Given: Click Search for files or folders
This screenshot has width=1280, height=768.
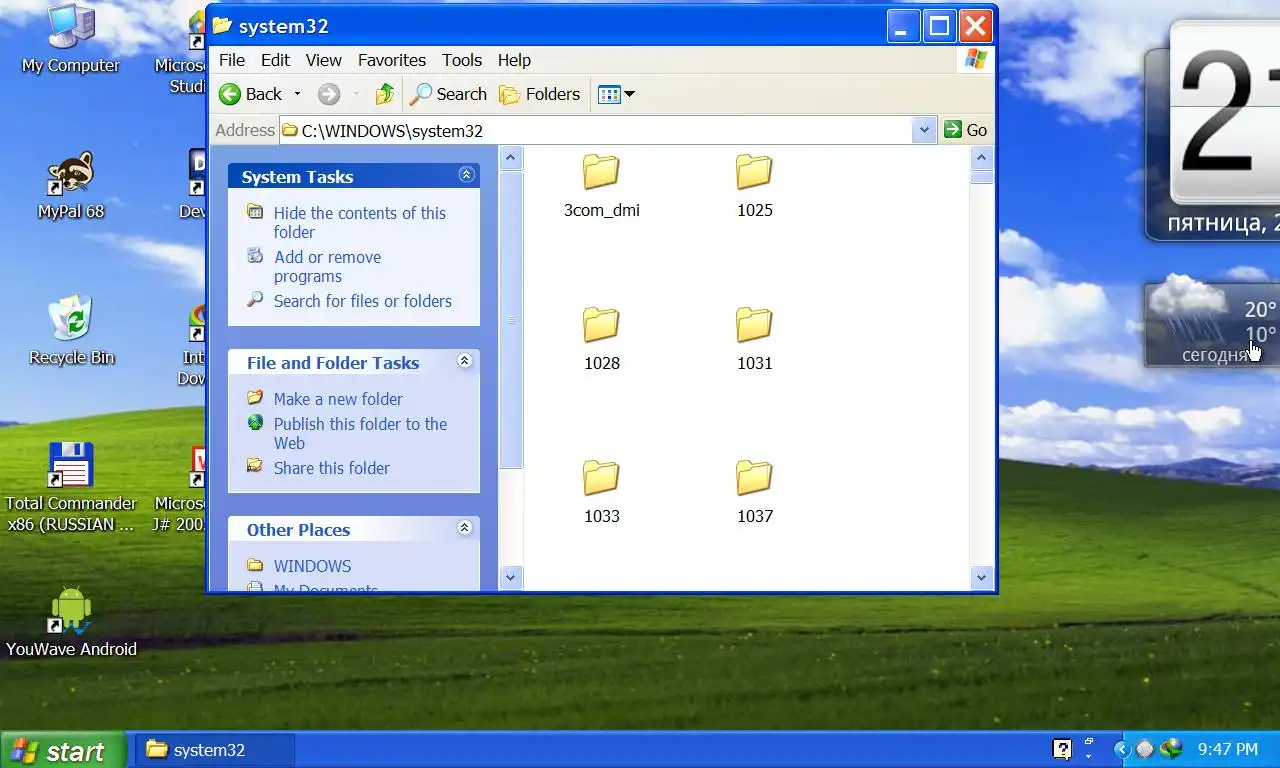Looking at the screenshot, I should point(363,301).
